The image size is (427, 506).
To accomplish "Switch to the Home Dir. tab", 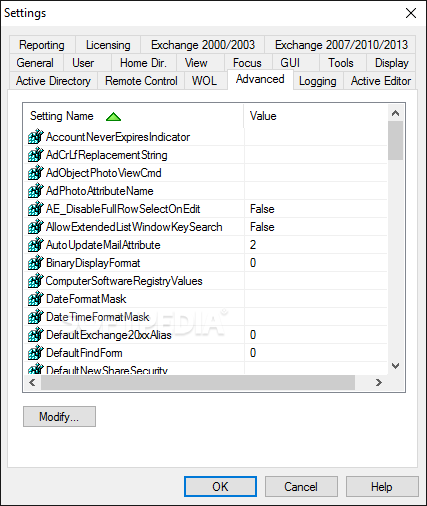I will [x=143, y=63].
